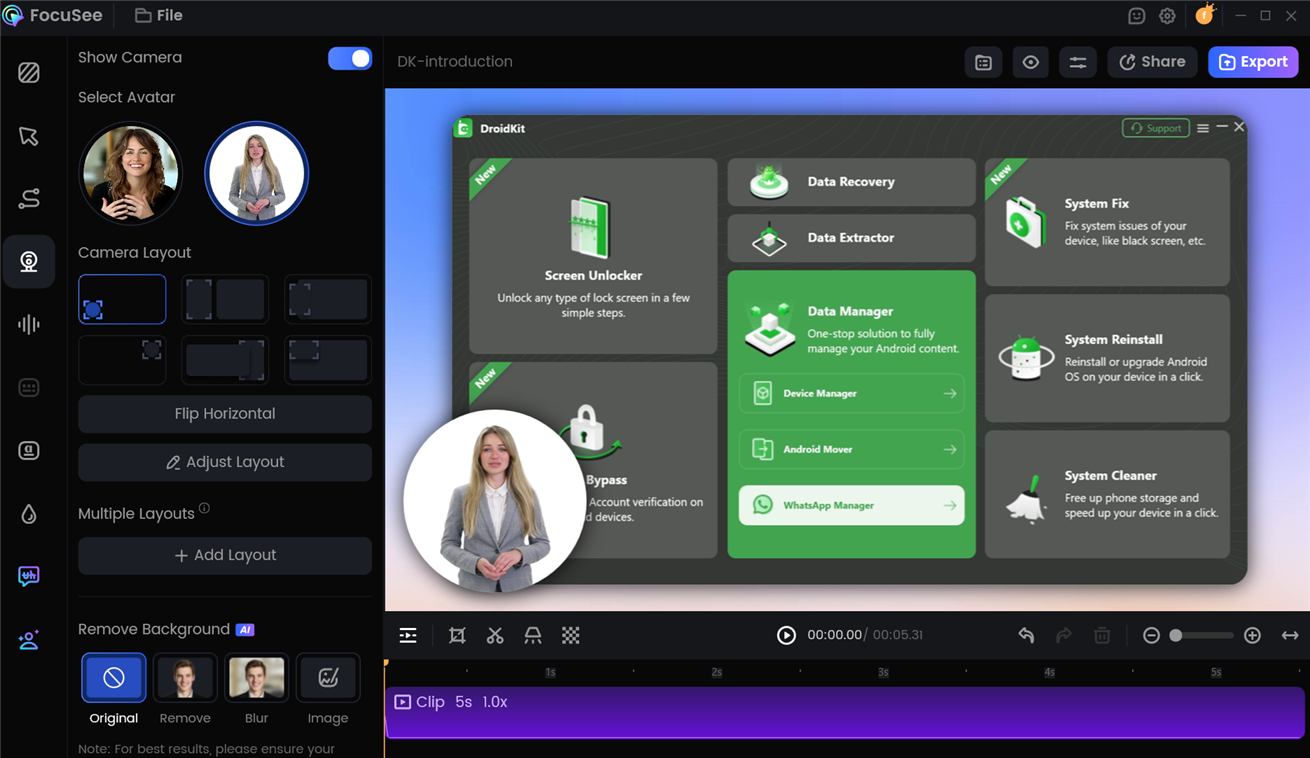Click the crop tool in timeline toolbar
1310x758 pixels.
[457, 636]
